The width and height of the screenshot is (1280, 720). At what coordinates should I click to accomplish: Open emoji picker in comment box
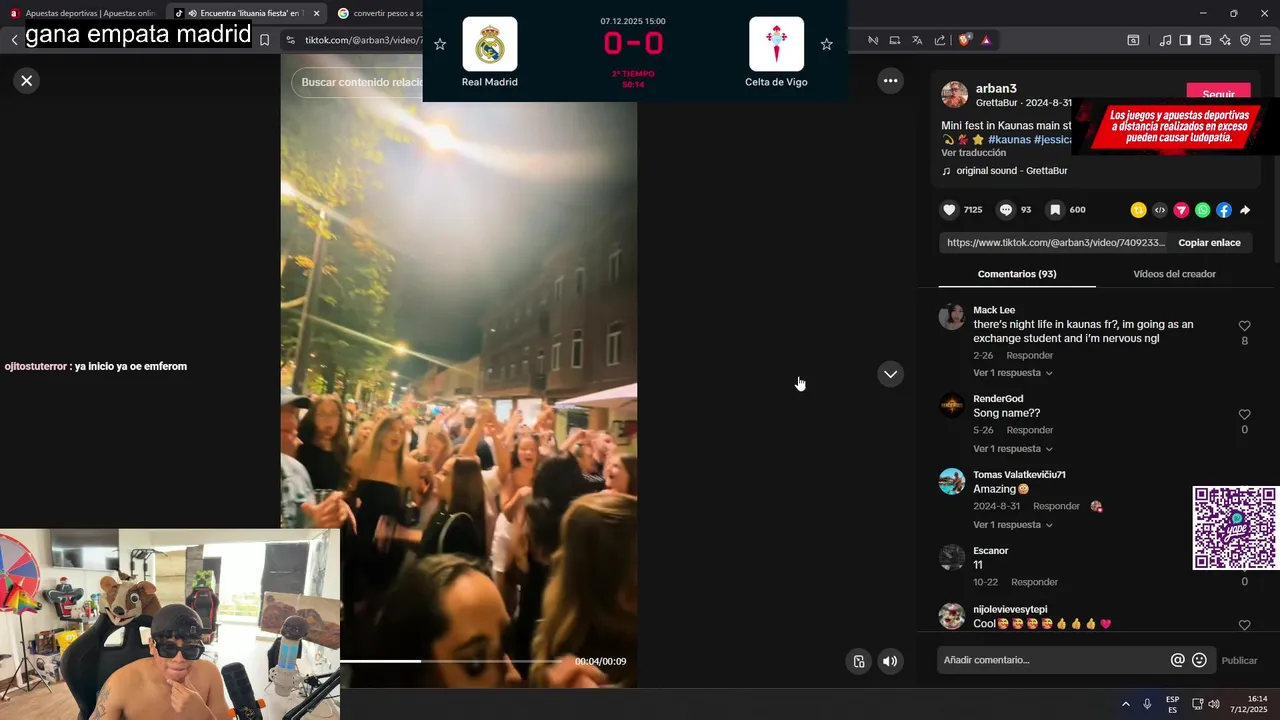(1199, 660)
